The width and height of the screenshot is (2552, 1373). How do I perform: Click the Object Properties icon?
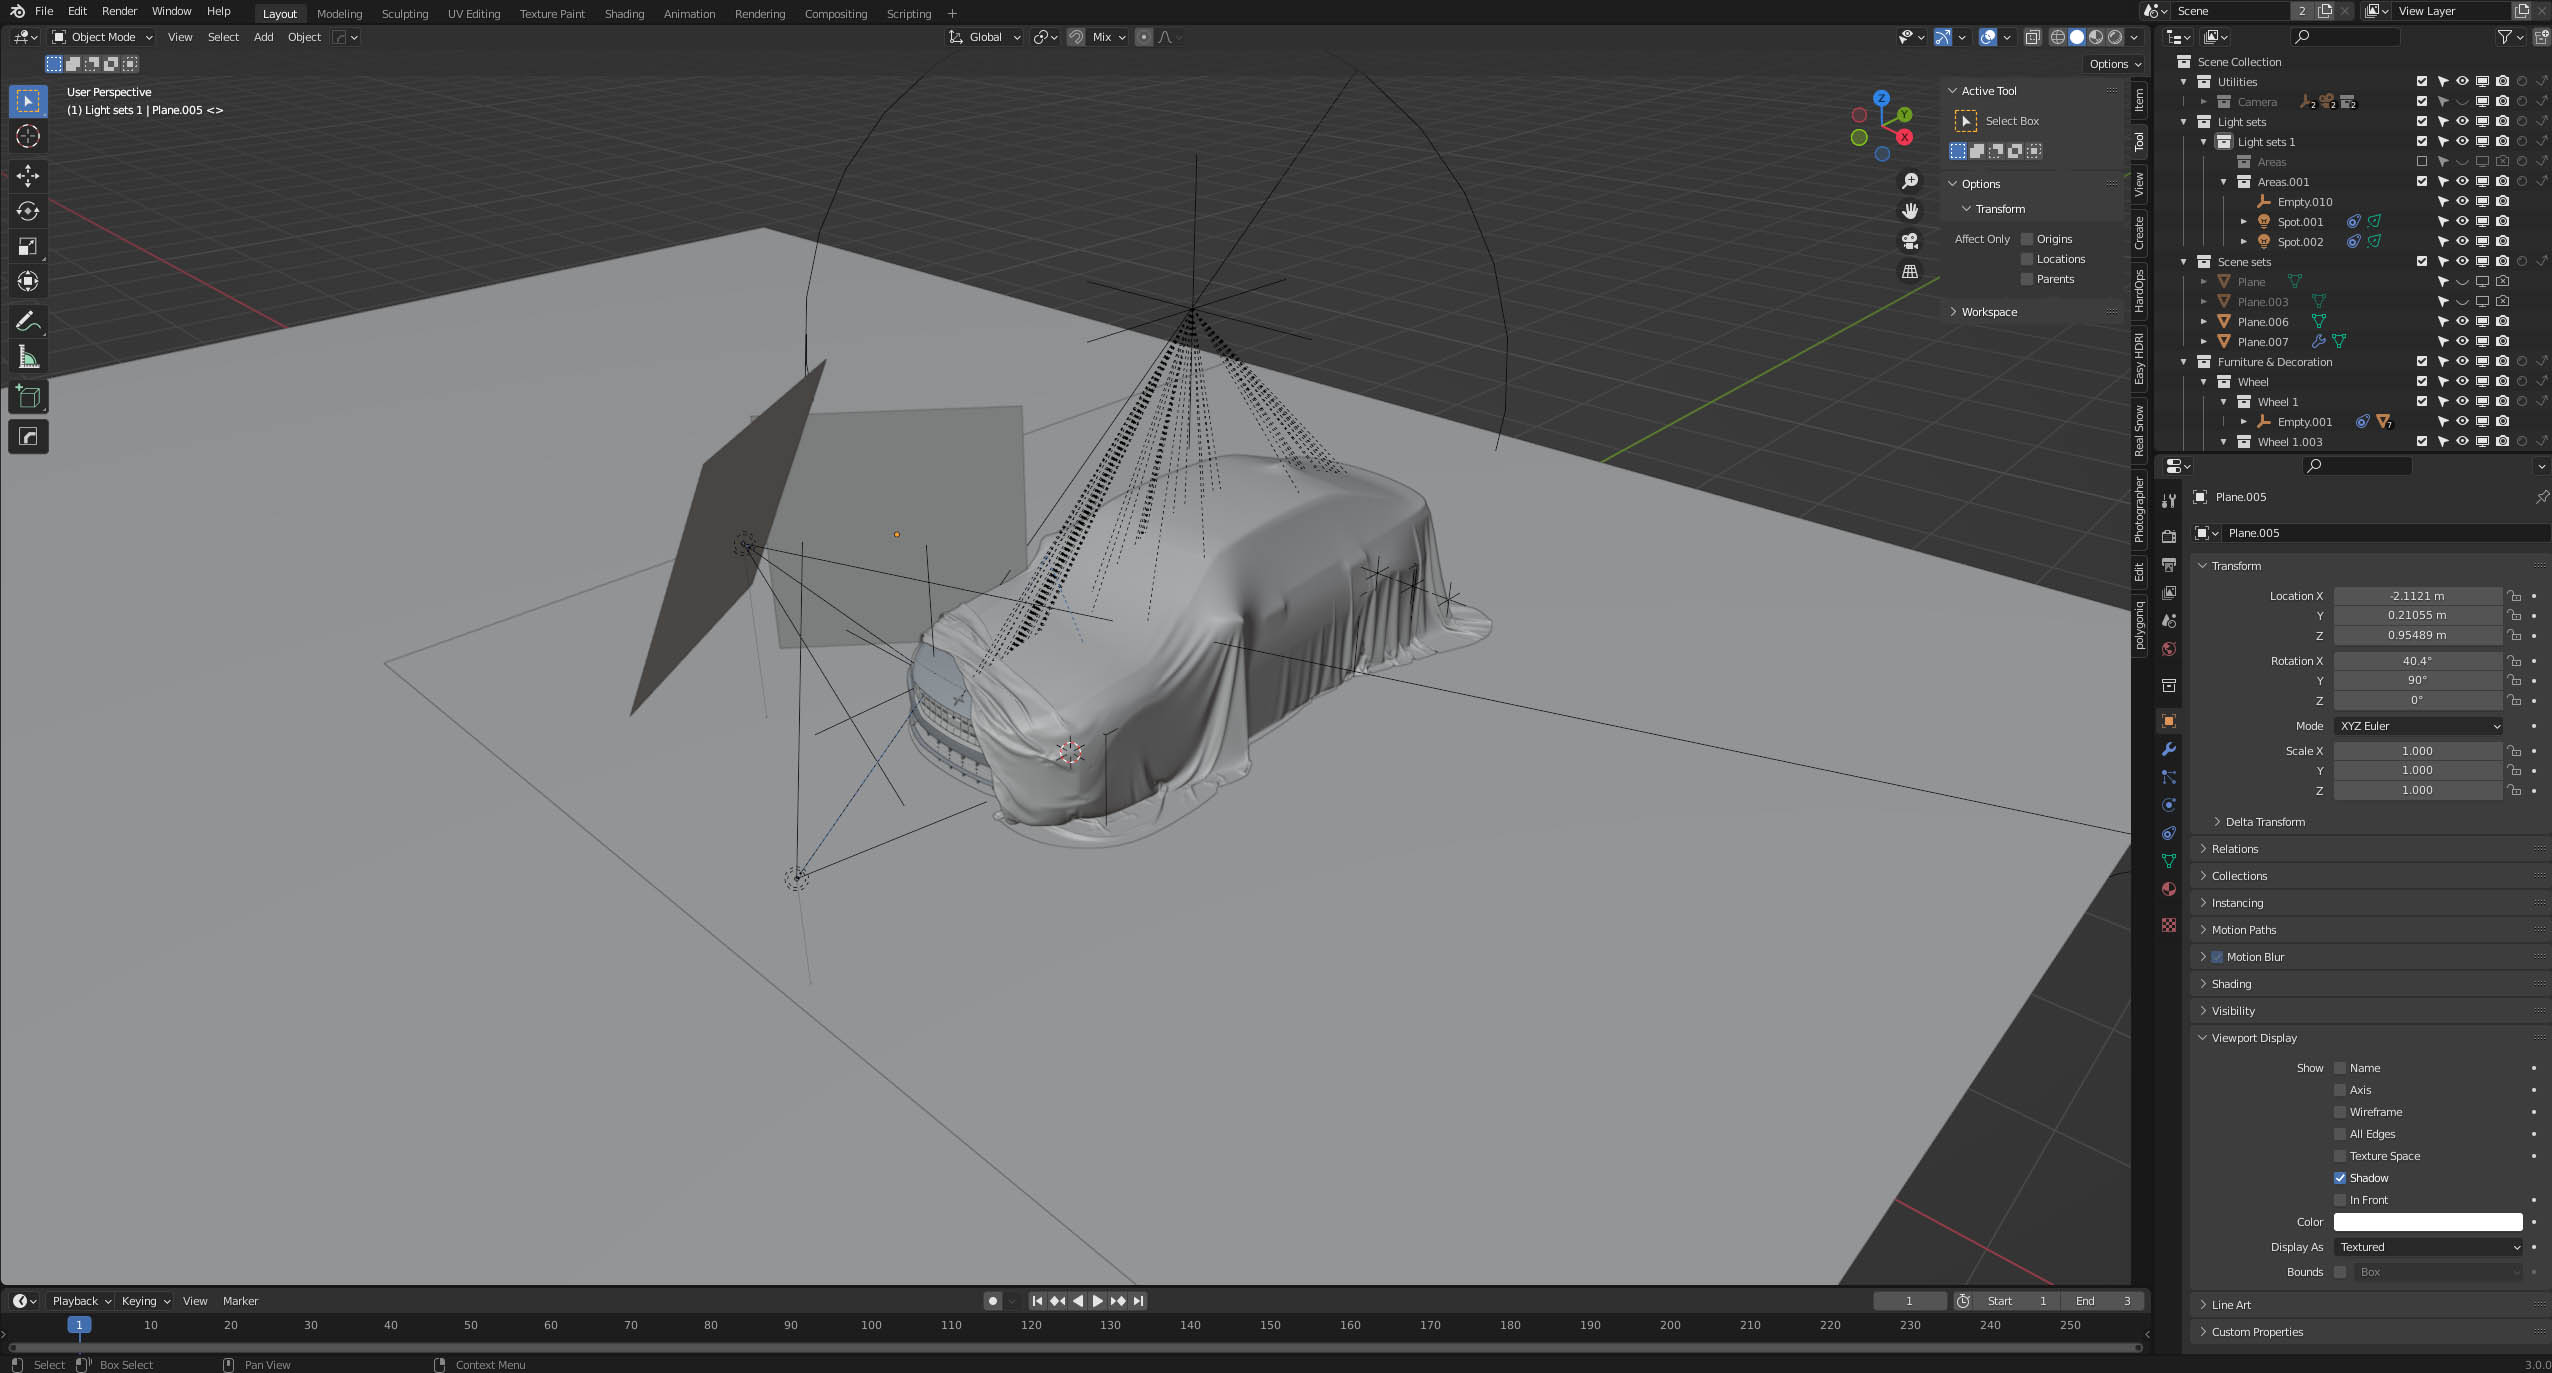pyautogui.click(x=2170, y=719)
